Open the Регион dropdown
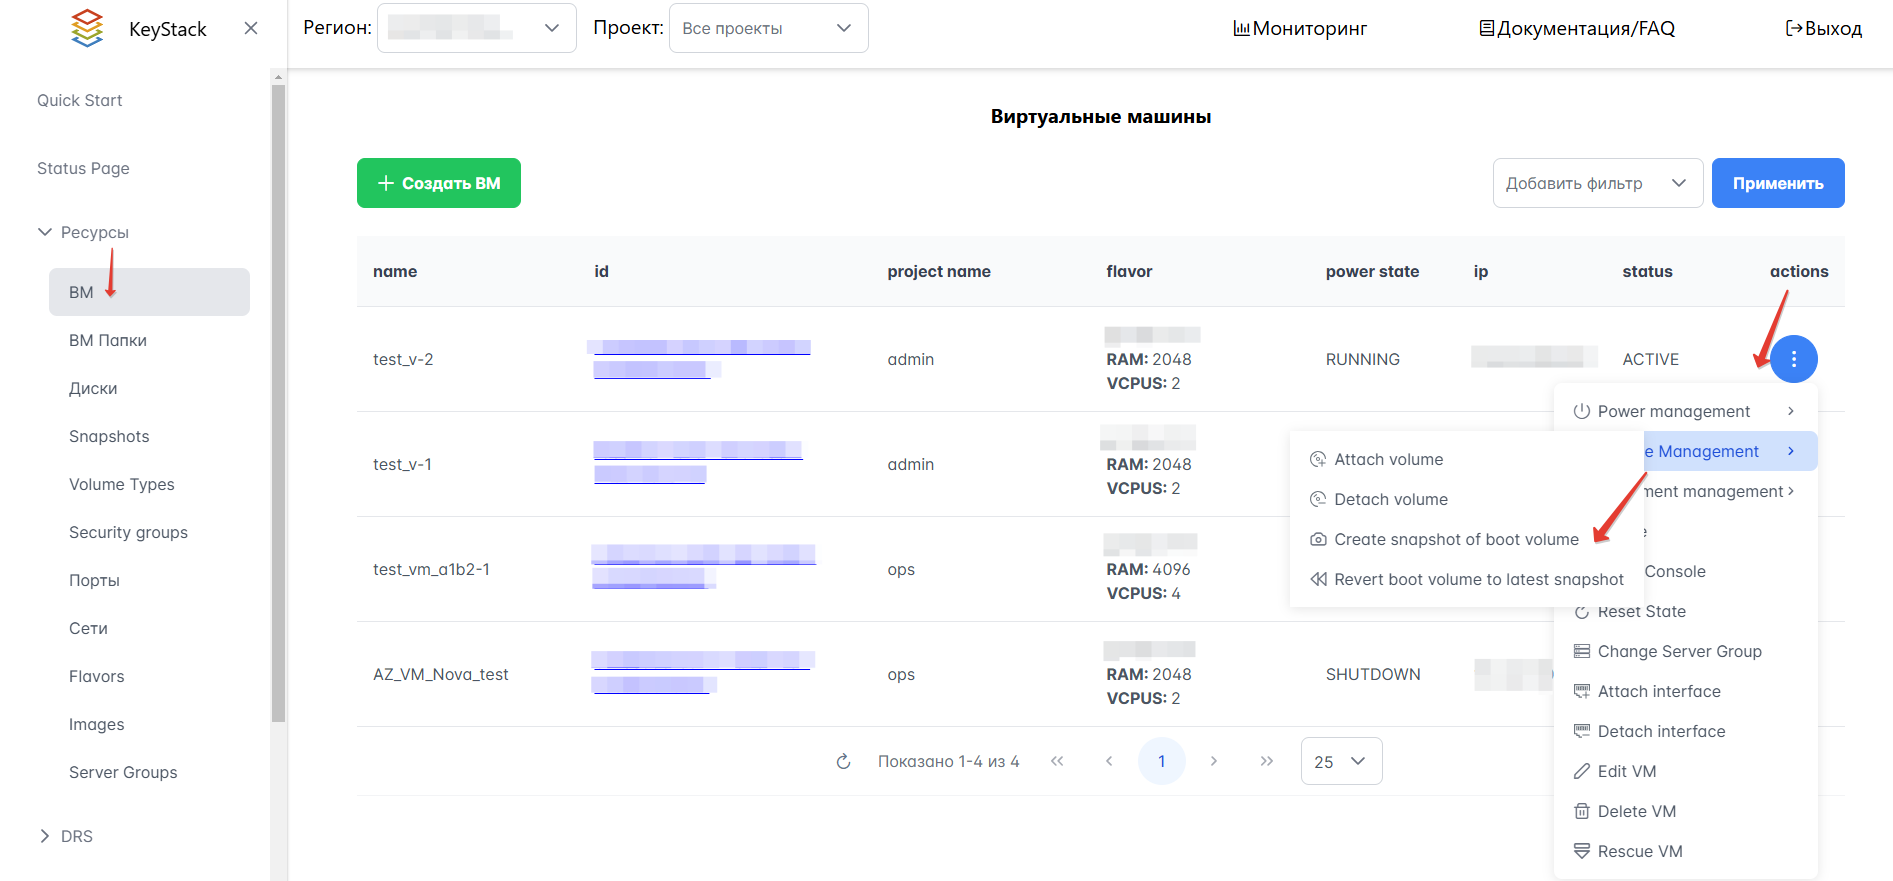 [x=476, y=28]
